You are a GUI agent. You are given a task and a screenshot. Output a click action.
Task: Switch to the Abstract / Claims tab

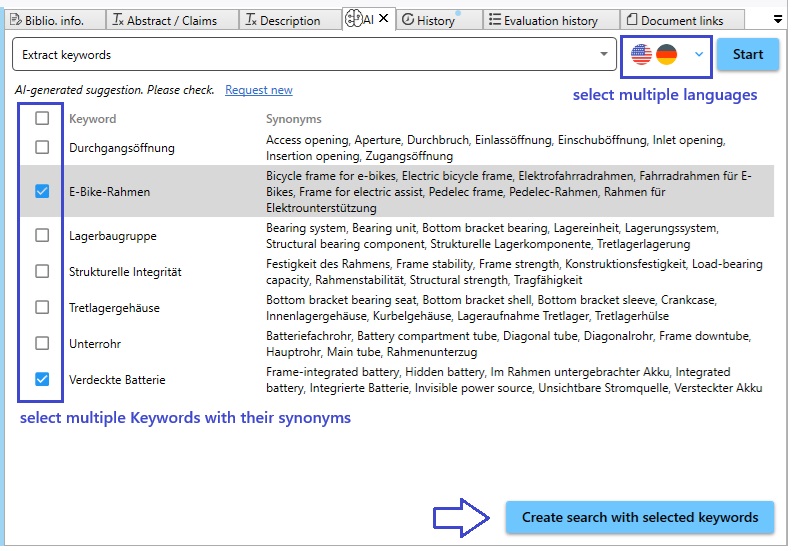coord(165,20)
